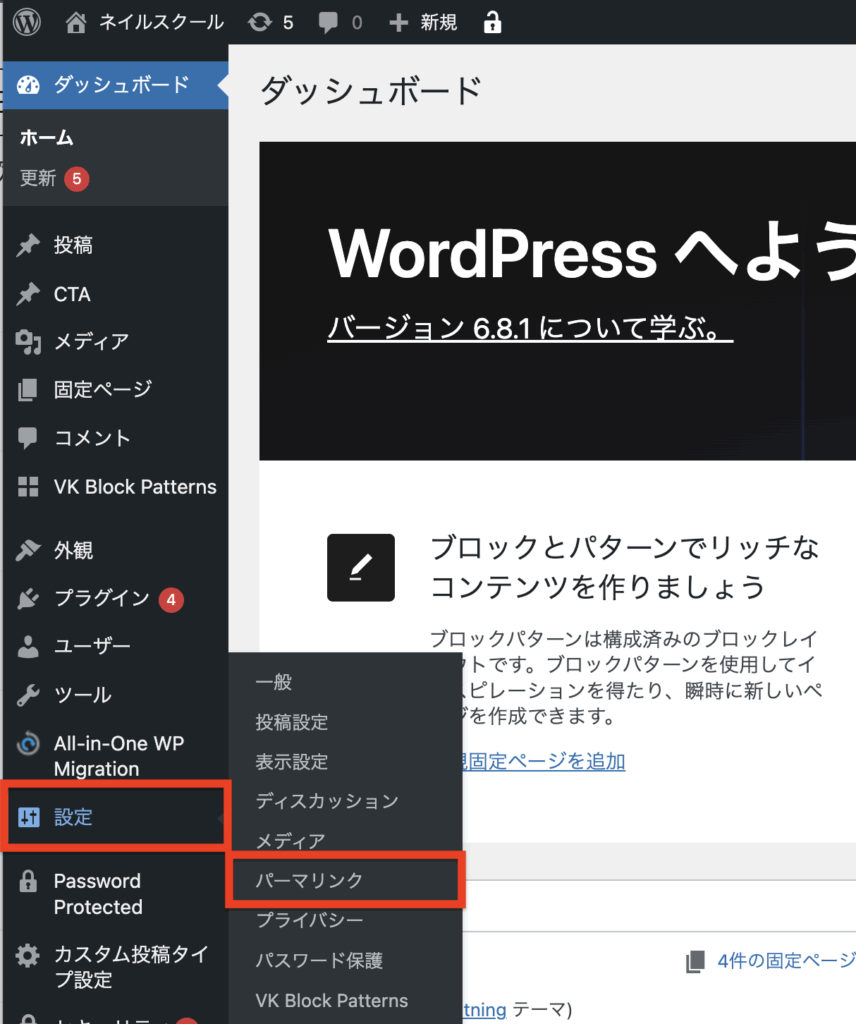The image size is (856, 1024).
Task: Click the pencil edit icon in welcome panel
Action: (x=361, y=568)
